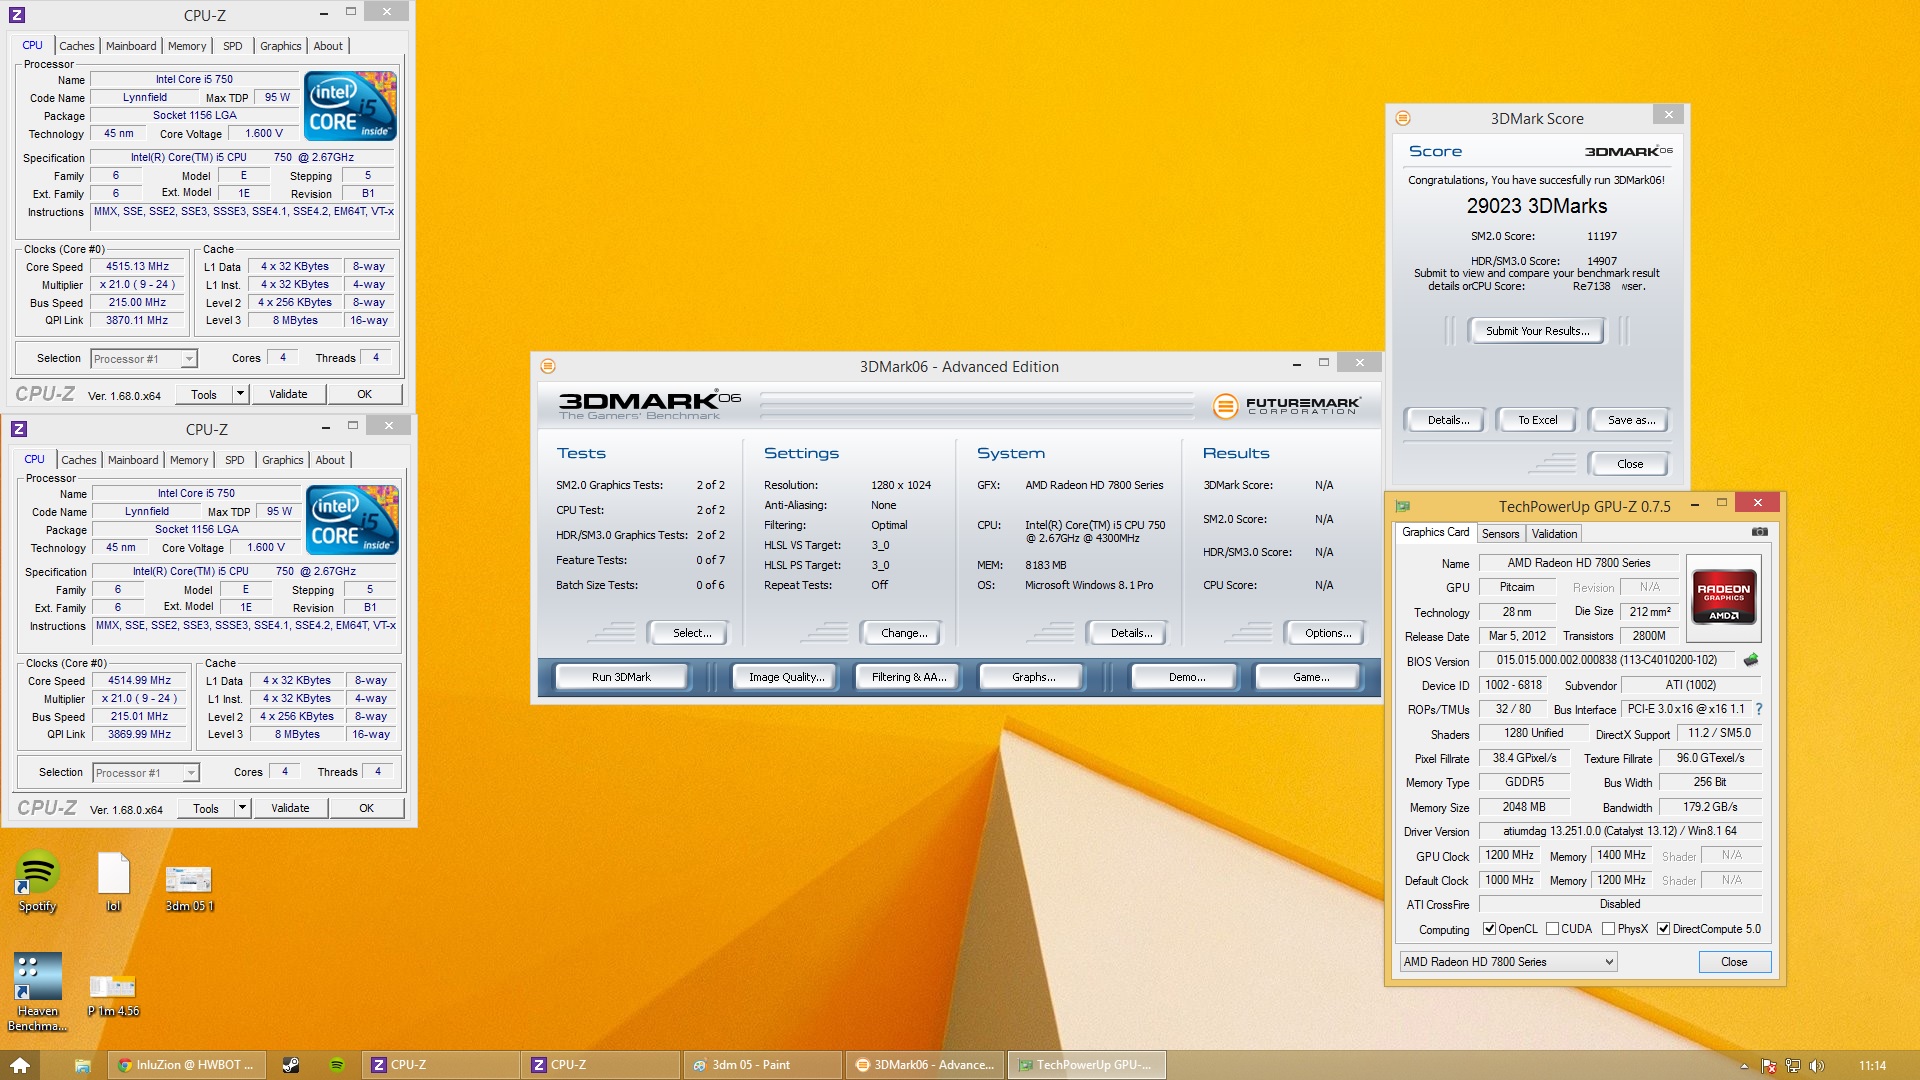Click the 3DMark Score window title icon
The image size is (1920, 1080).
[x=1403, y=118]
